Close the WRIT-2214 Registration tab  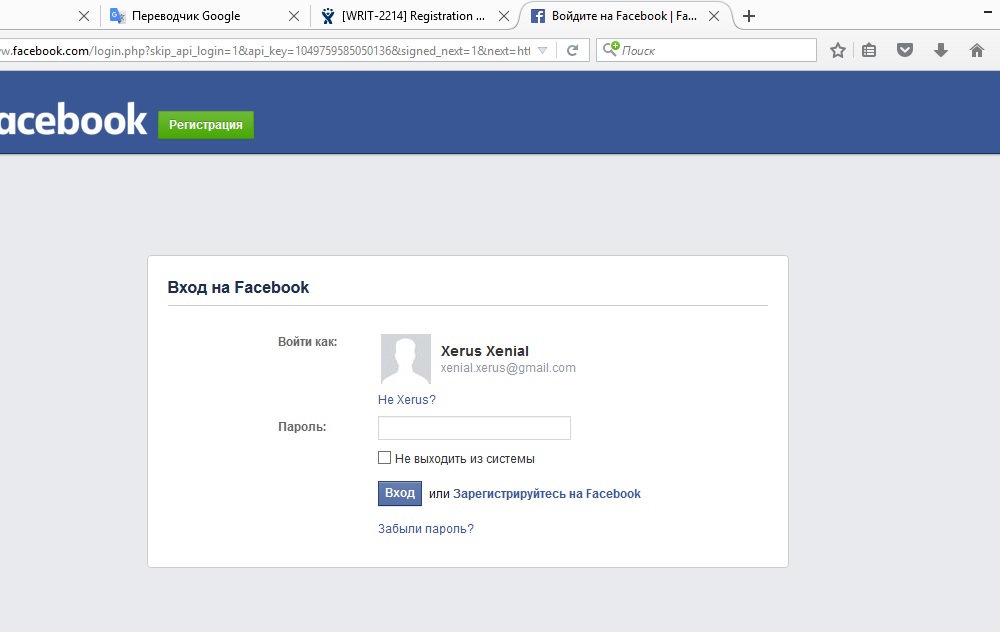[504, 16]
